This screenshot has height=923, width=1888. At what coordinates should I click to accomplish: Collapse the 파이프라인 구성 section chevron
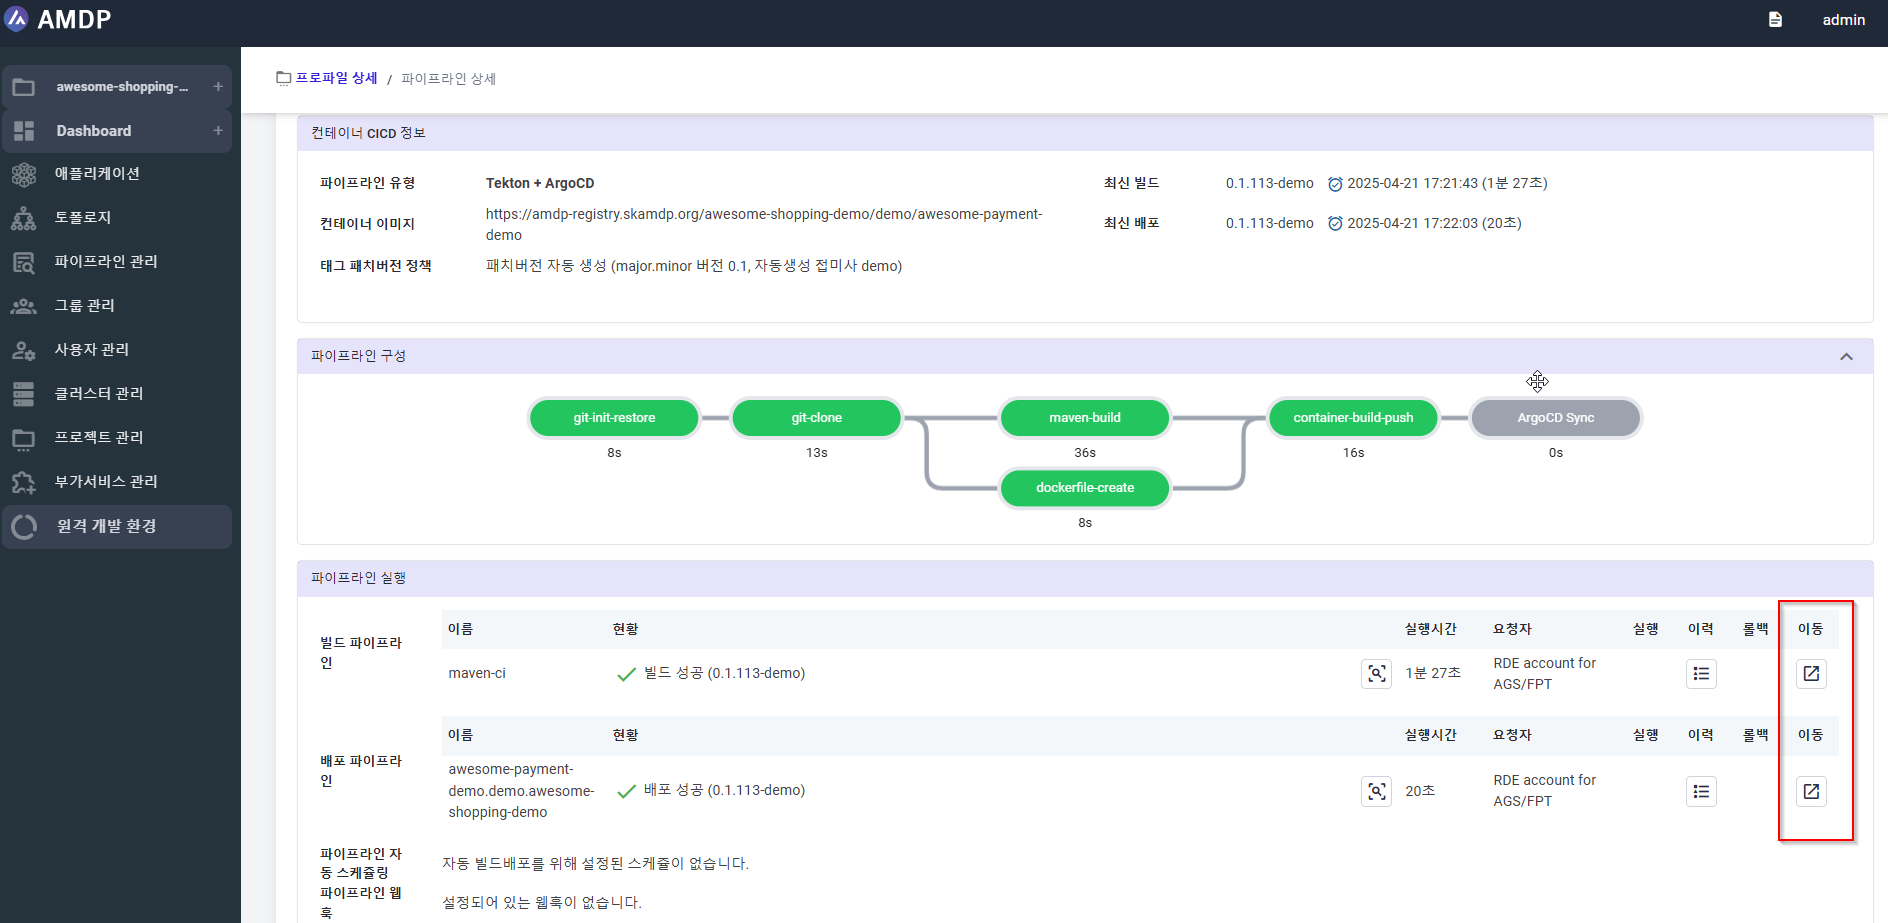coord(1846,357)
